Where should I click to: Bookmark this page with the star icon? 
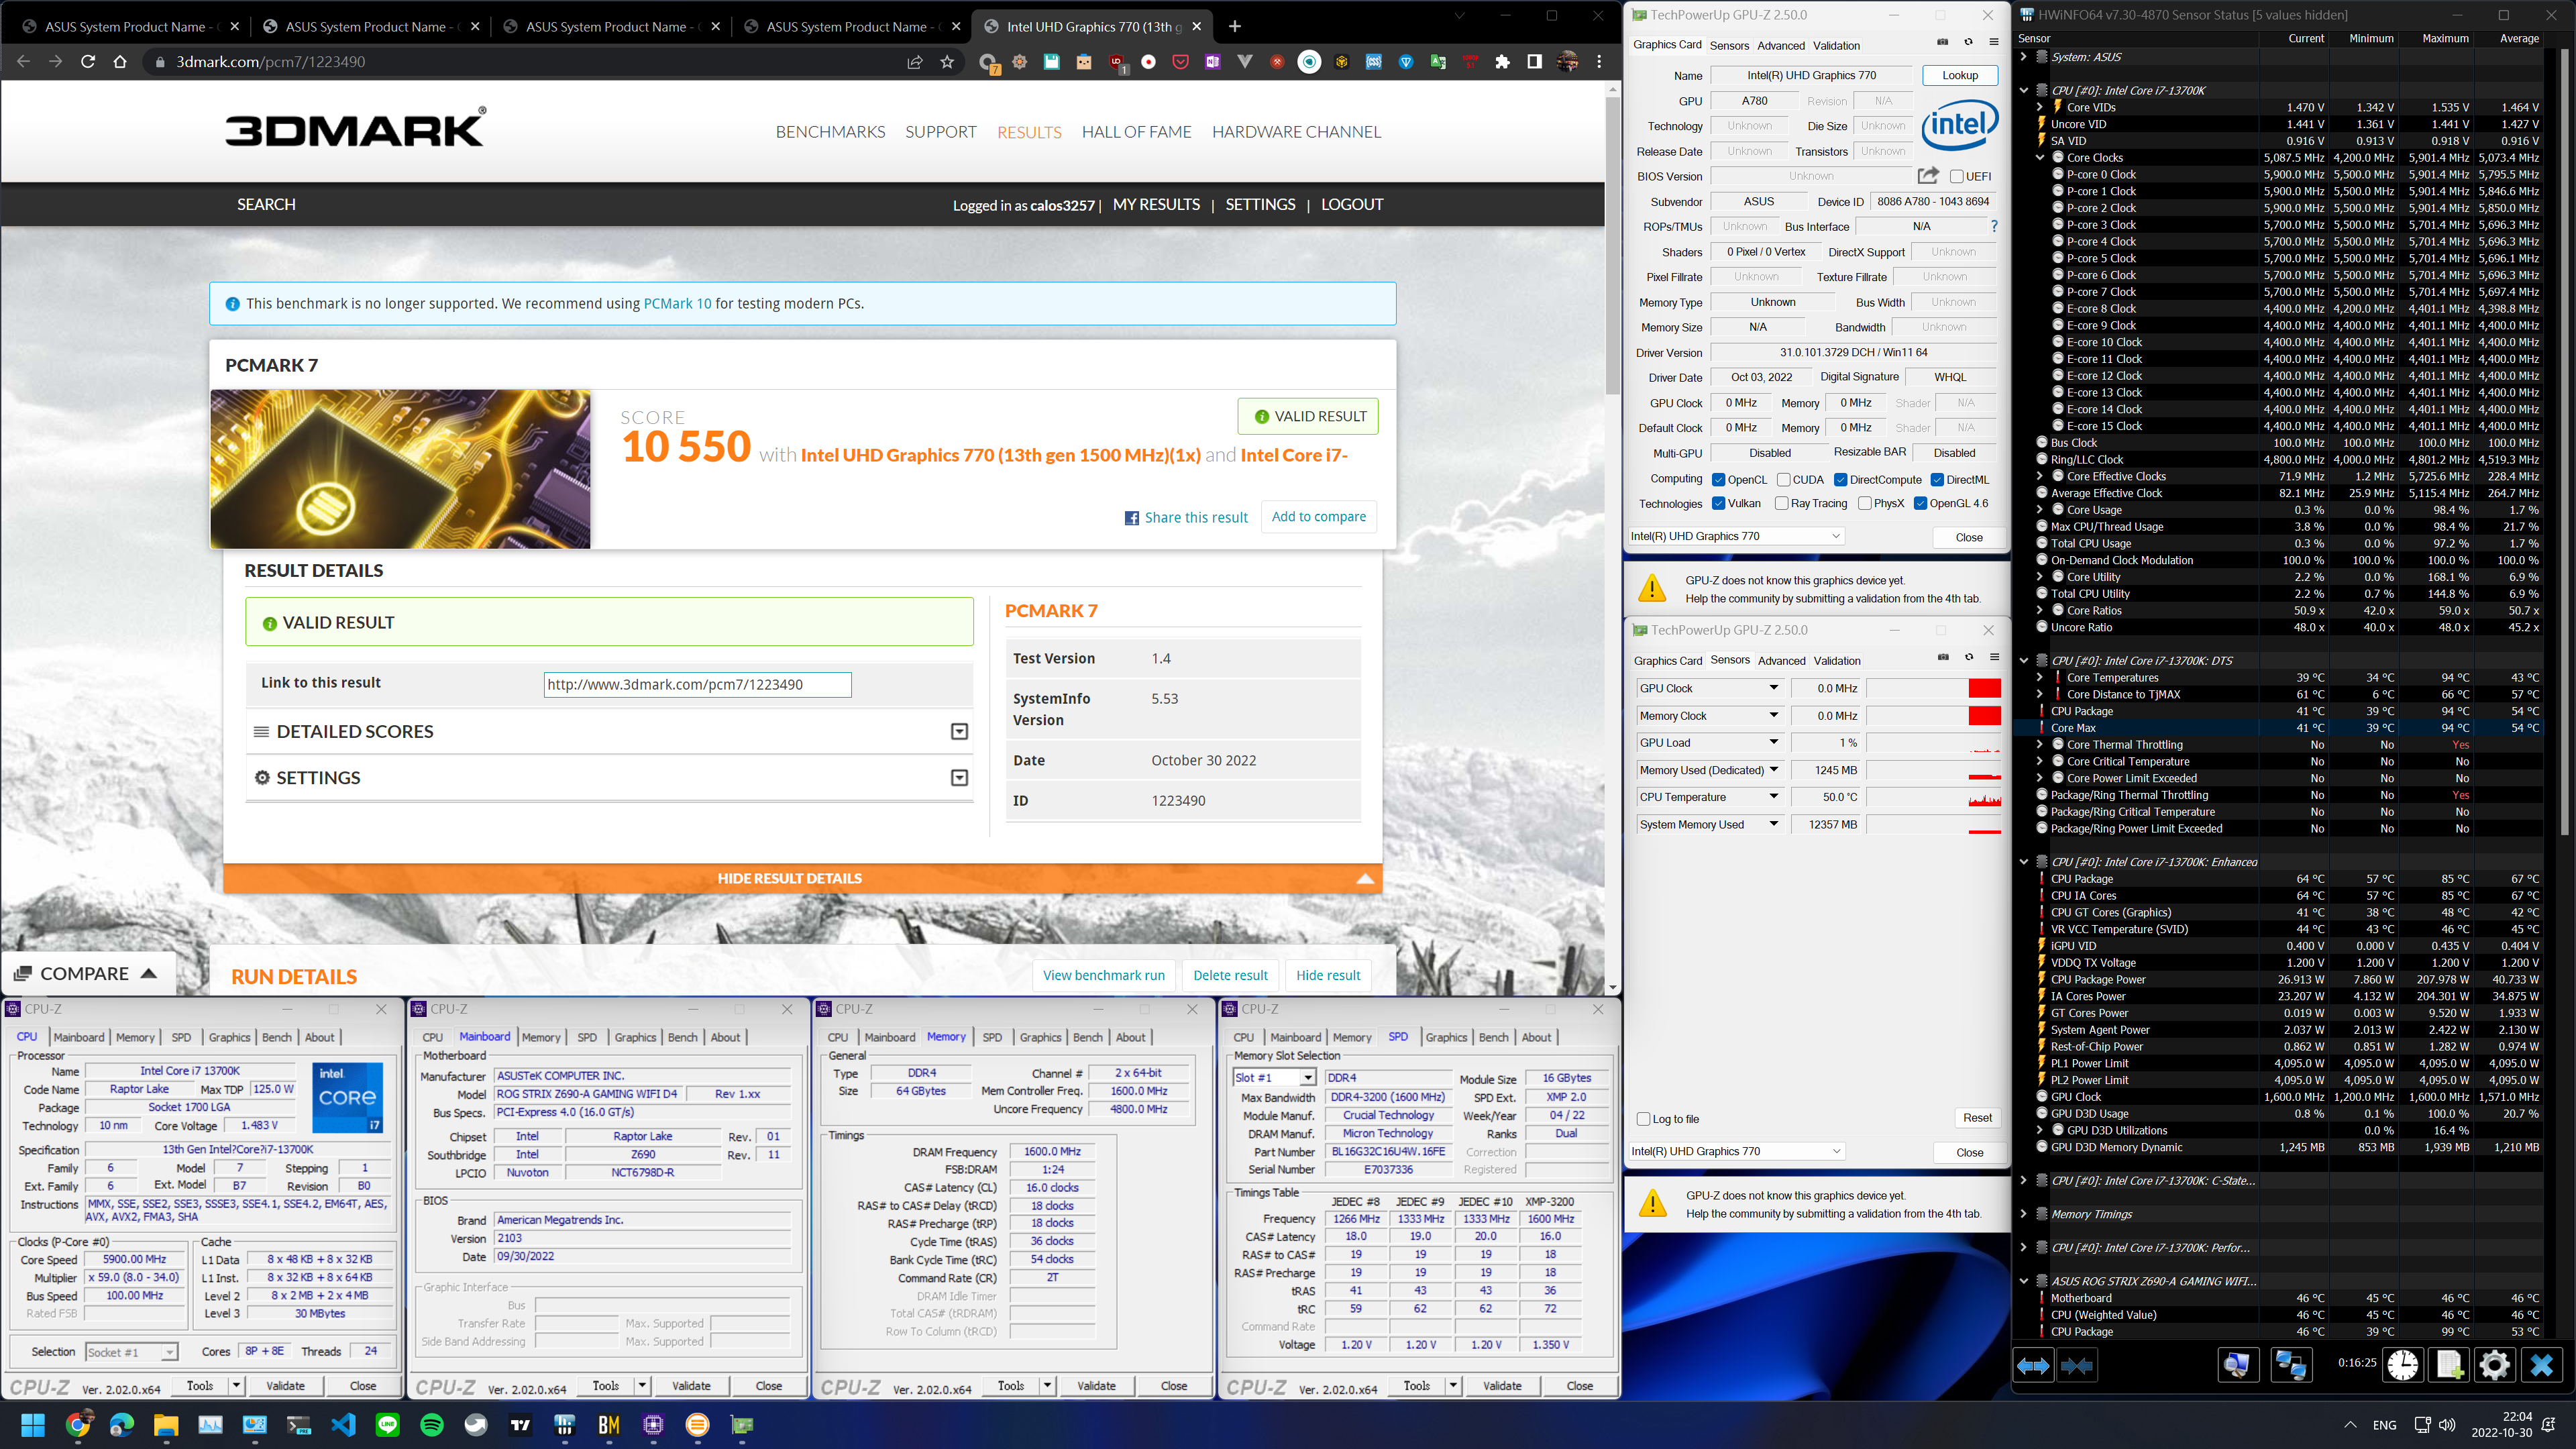pyautogui.click(x=947, y=62)
